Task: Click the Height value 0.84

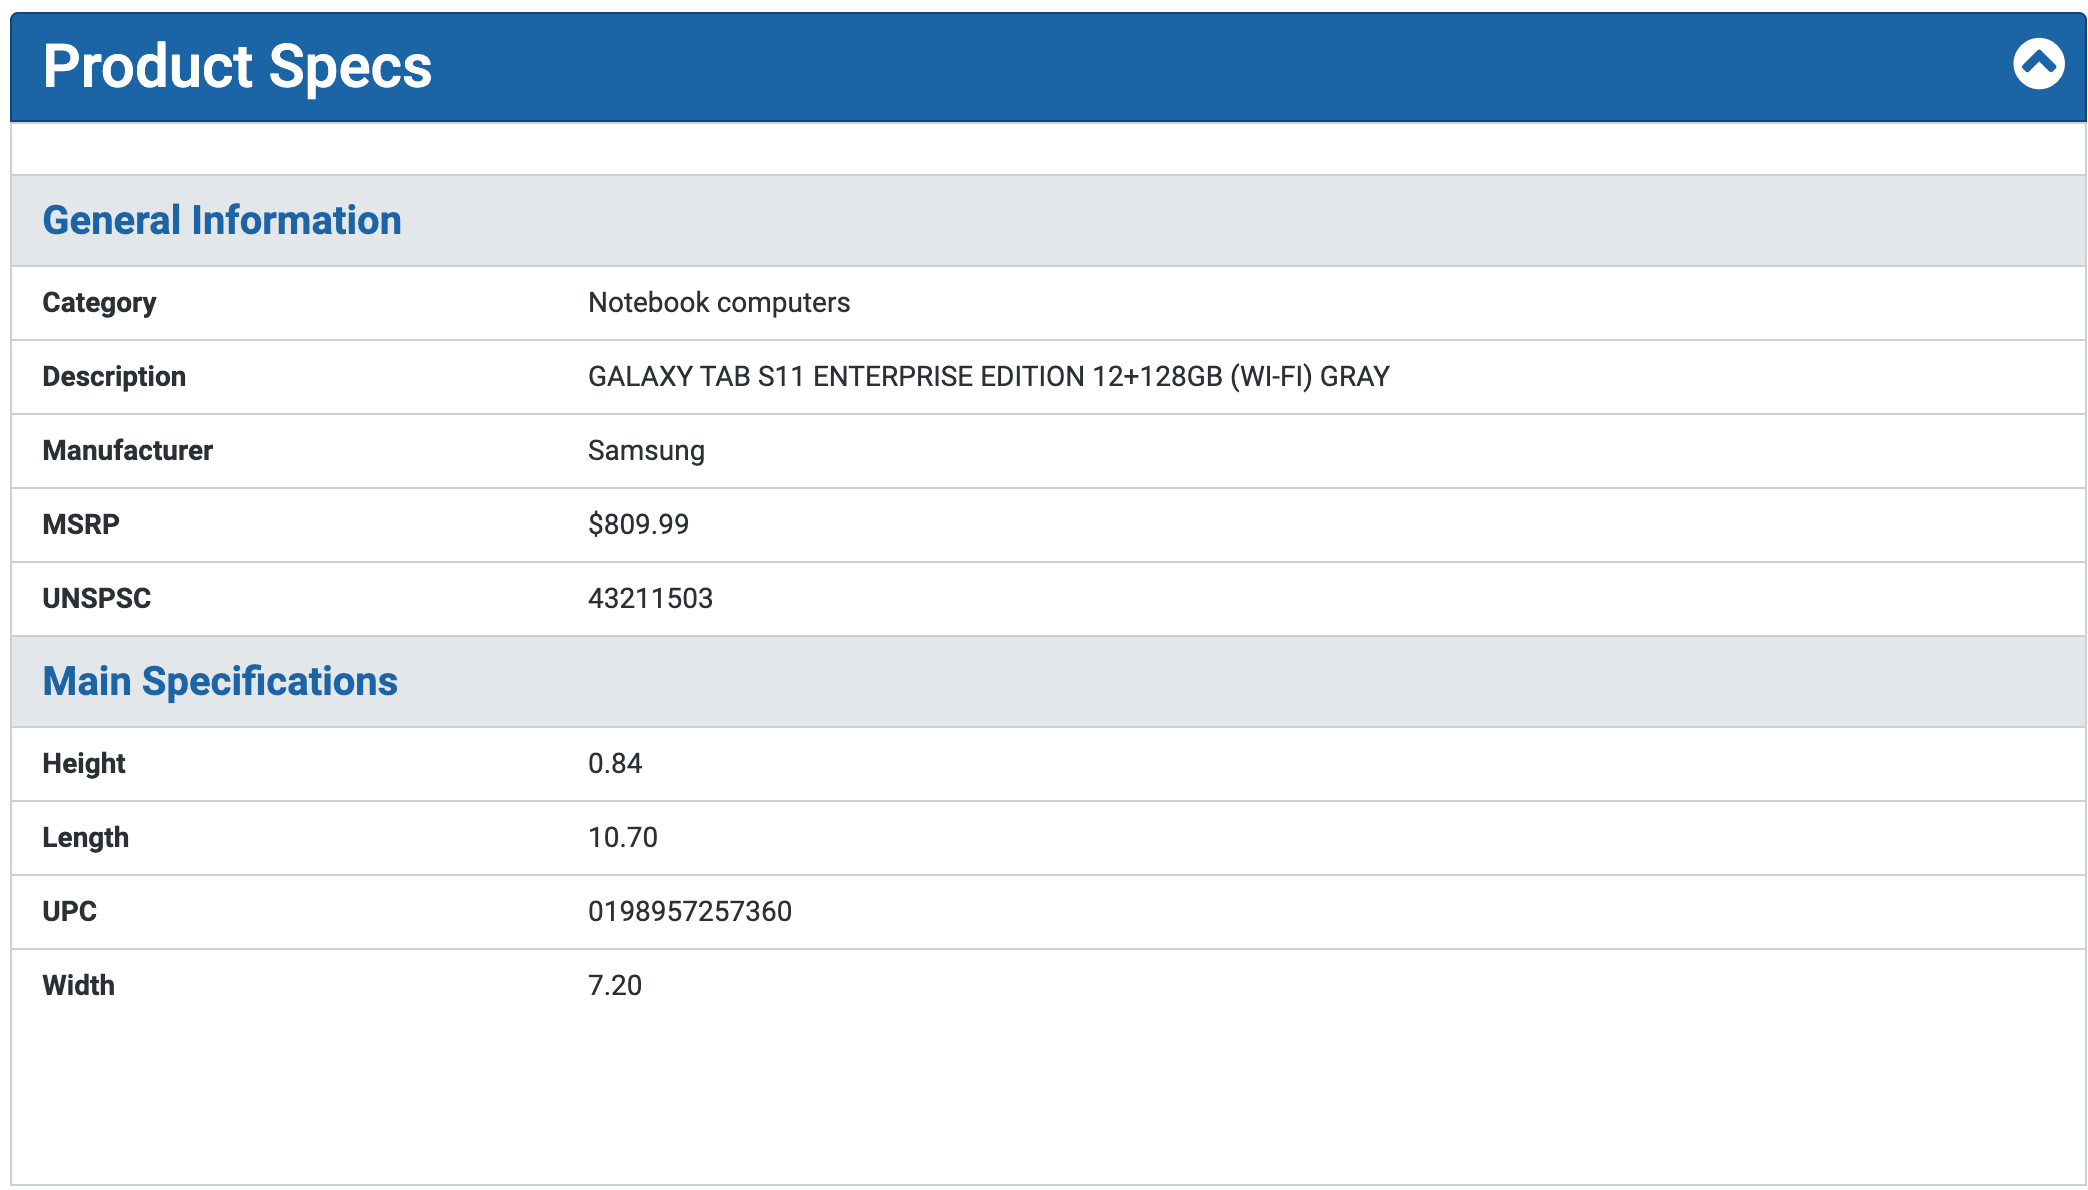Action: 614,763
